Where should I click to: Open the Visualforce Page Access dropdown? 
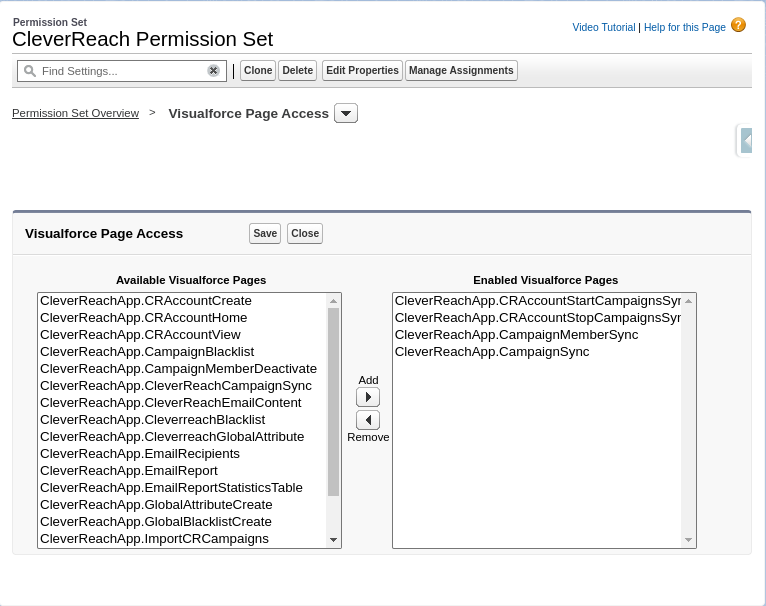346,113
